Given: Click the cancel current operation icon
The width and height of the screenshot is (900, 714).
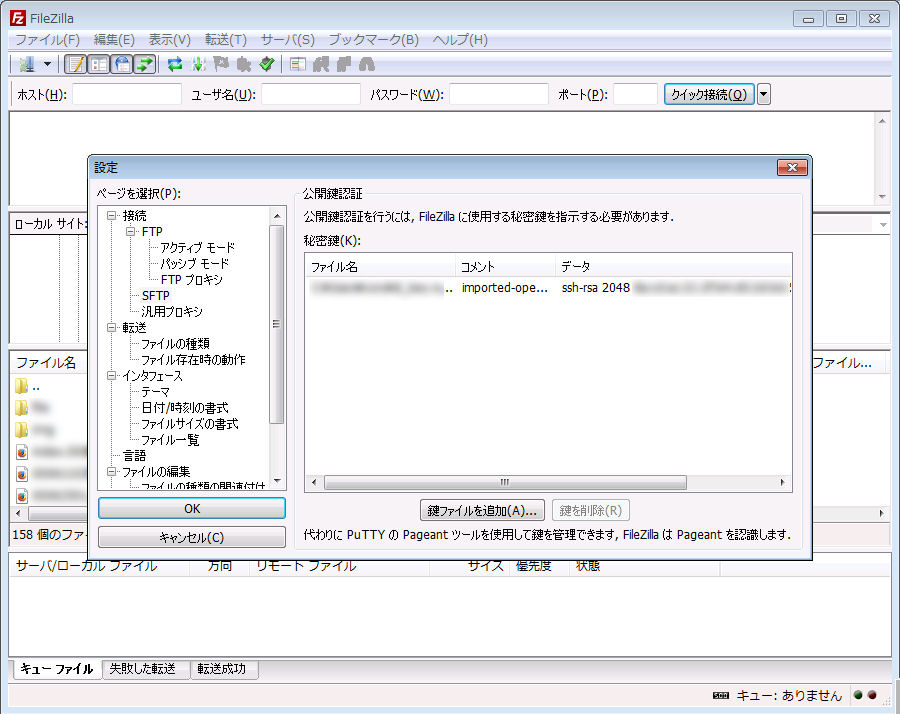Looking at the screenshot, I should coord(221,64).
